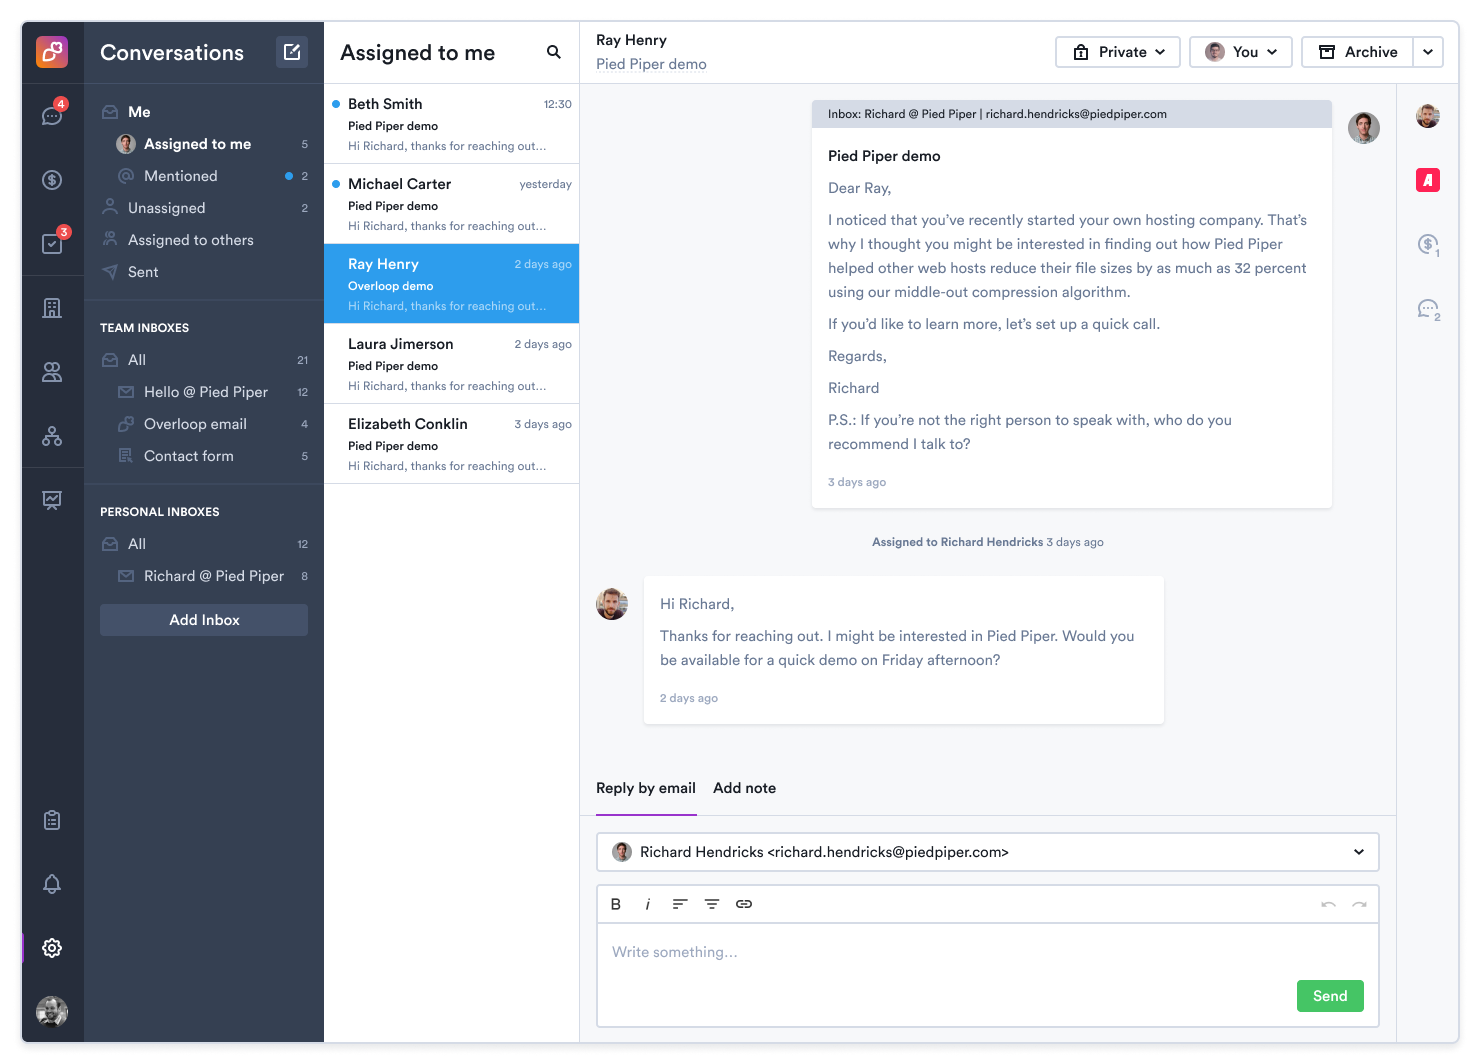The width and height of the screenshot is (1480, 1064).
Task: Open Pied Piper demo link under Ray Henry
Action: point(651,64)
